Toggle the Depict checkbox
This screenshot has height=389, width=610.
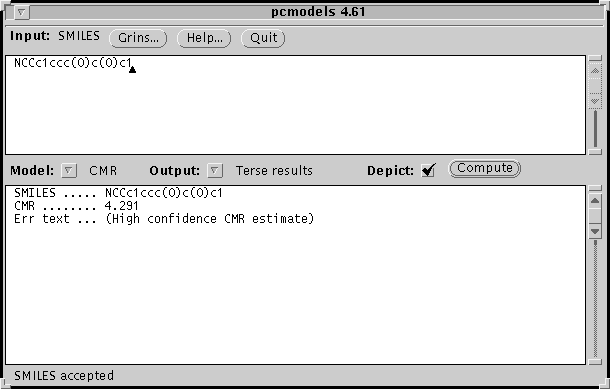coord(428,170)
